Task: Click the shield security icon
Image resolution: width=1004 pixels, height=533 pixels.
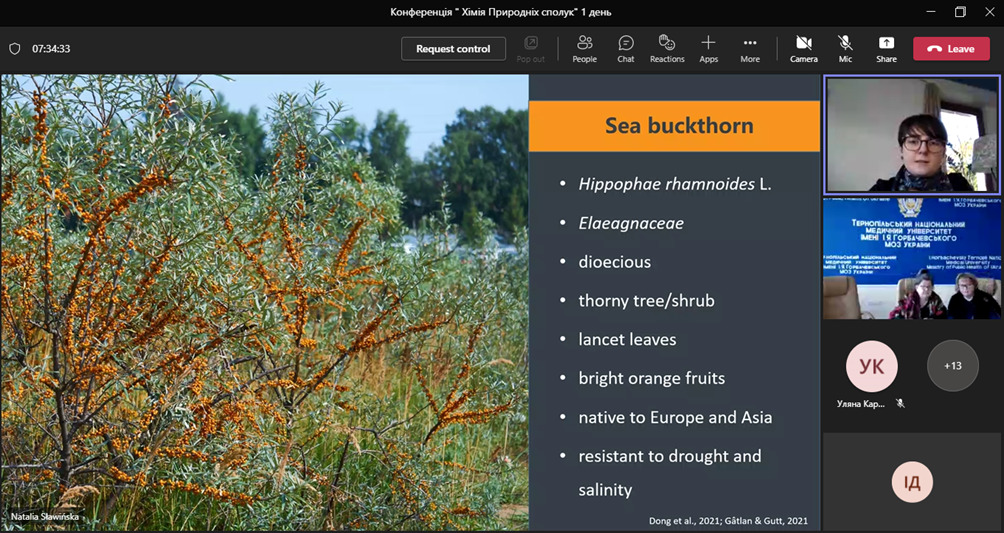Action: (x=15, y=48)
